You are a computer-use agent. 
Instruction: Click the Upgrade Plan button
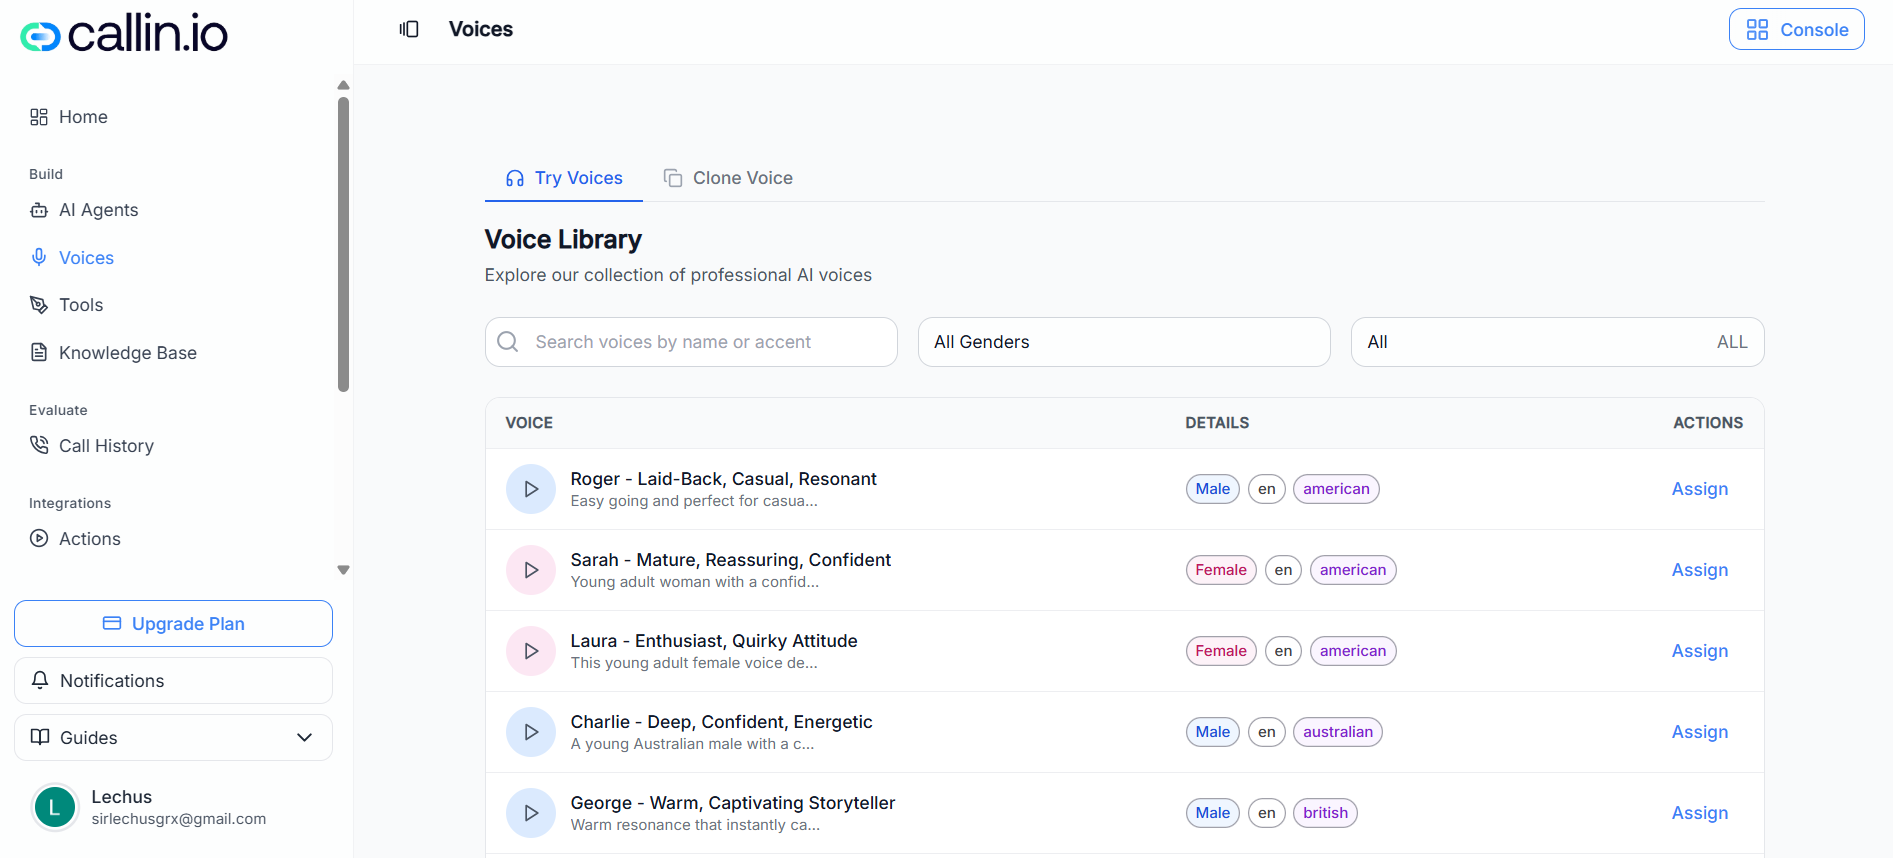(173, 624)
